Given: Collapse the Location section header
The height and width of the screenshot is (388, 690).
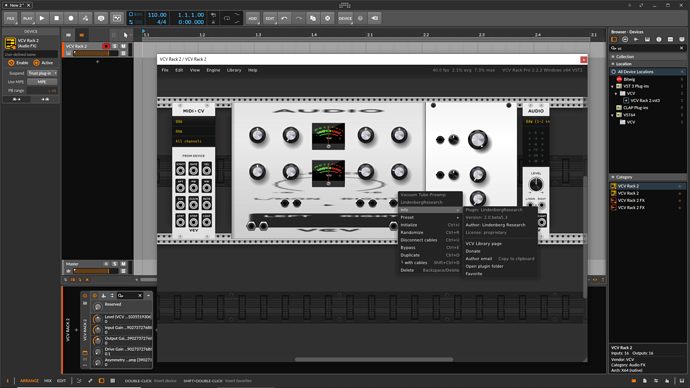Looking at the screenshot, I should (647, 64).
